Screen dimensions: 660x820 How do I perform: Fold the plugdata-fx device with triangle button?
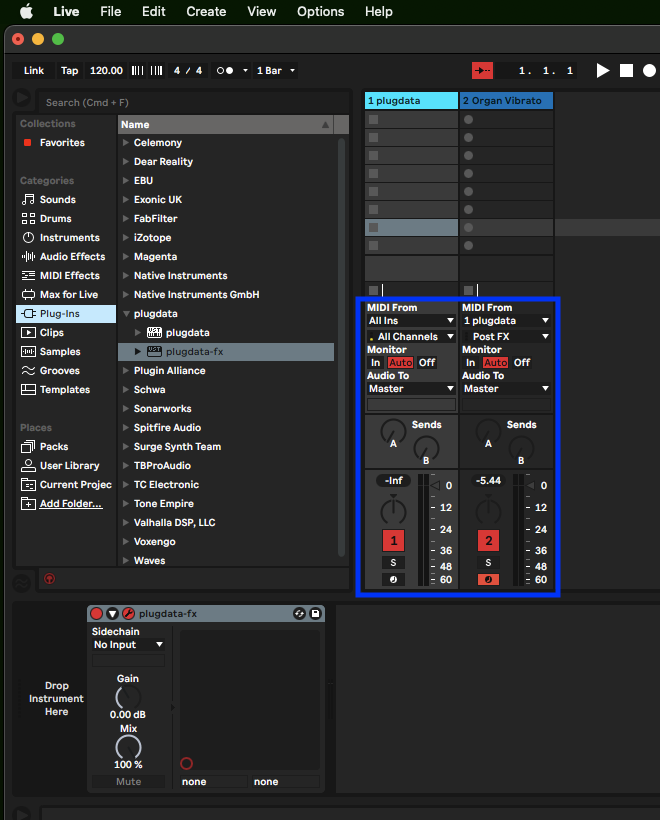tap(112, 613)
